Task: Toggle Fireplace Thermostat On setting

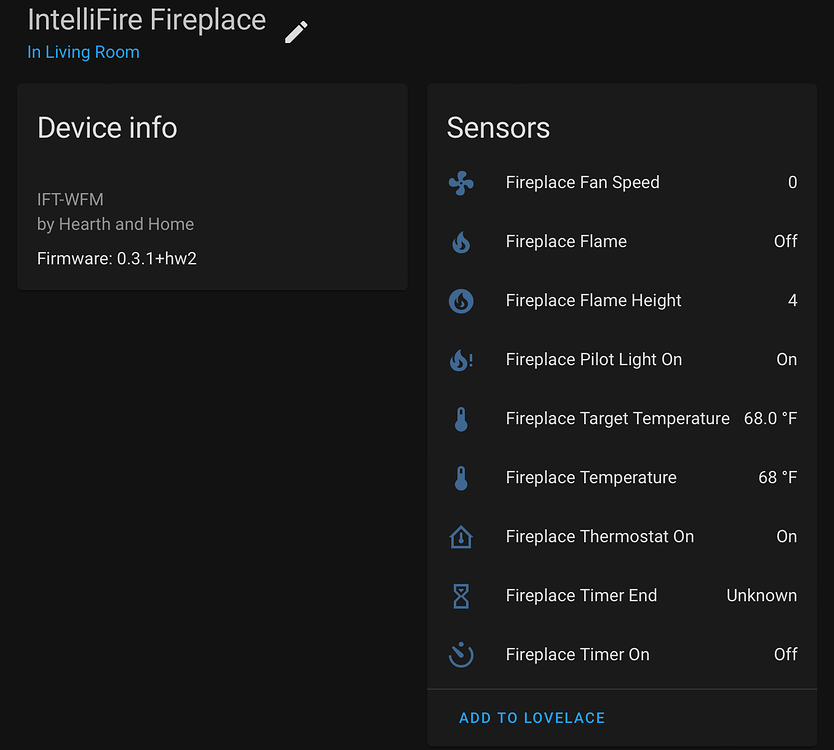Action: (x=787, y=537)
